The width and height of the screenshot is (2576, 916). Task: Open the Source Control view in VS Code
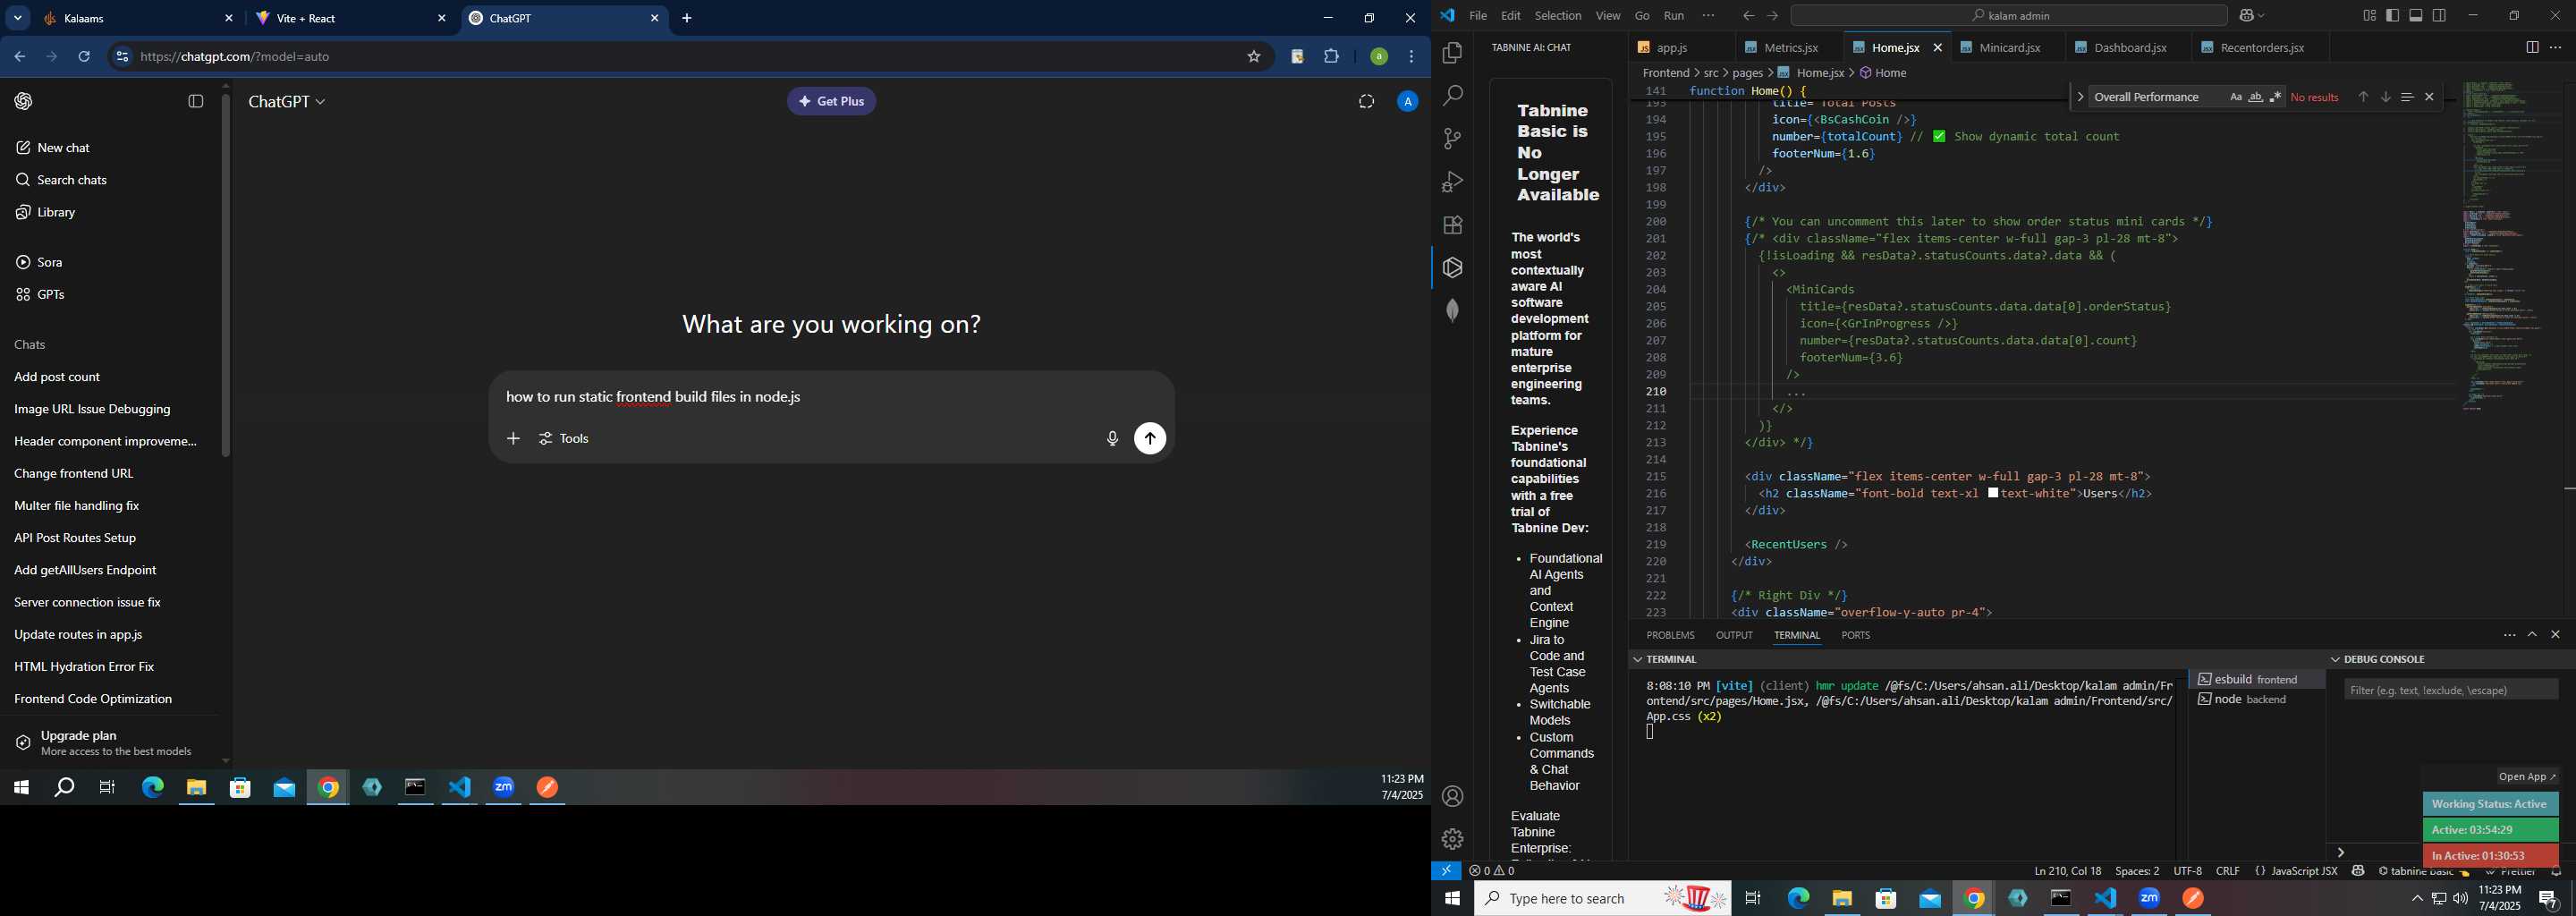point(1452,139)
